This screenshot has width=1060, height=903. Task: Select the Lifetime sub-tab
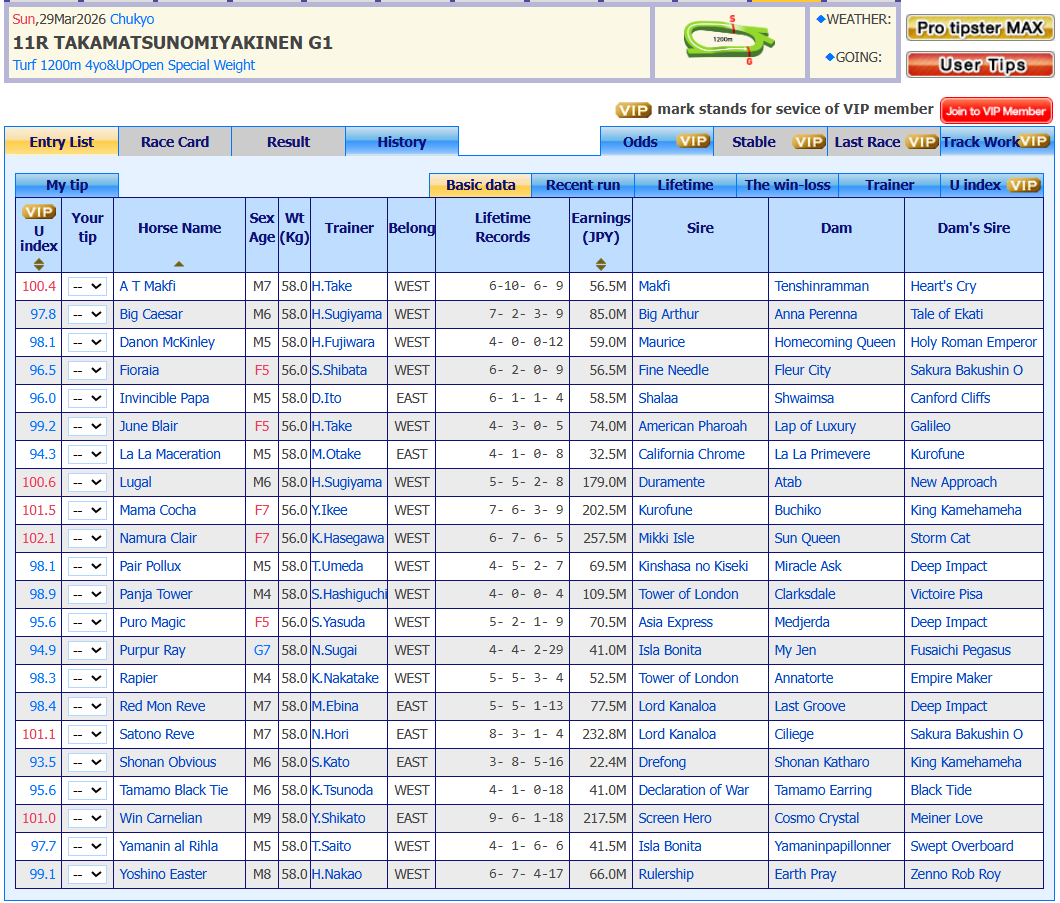tap(685, 185)
